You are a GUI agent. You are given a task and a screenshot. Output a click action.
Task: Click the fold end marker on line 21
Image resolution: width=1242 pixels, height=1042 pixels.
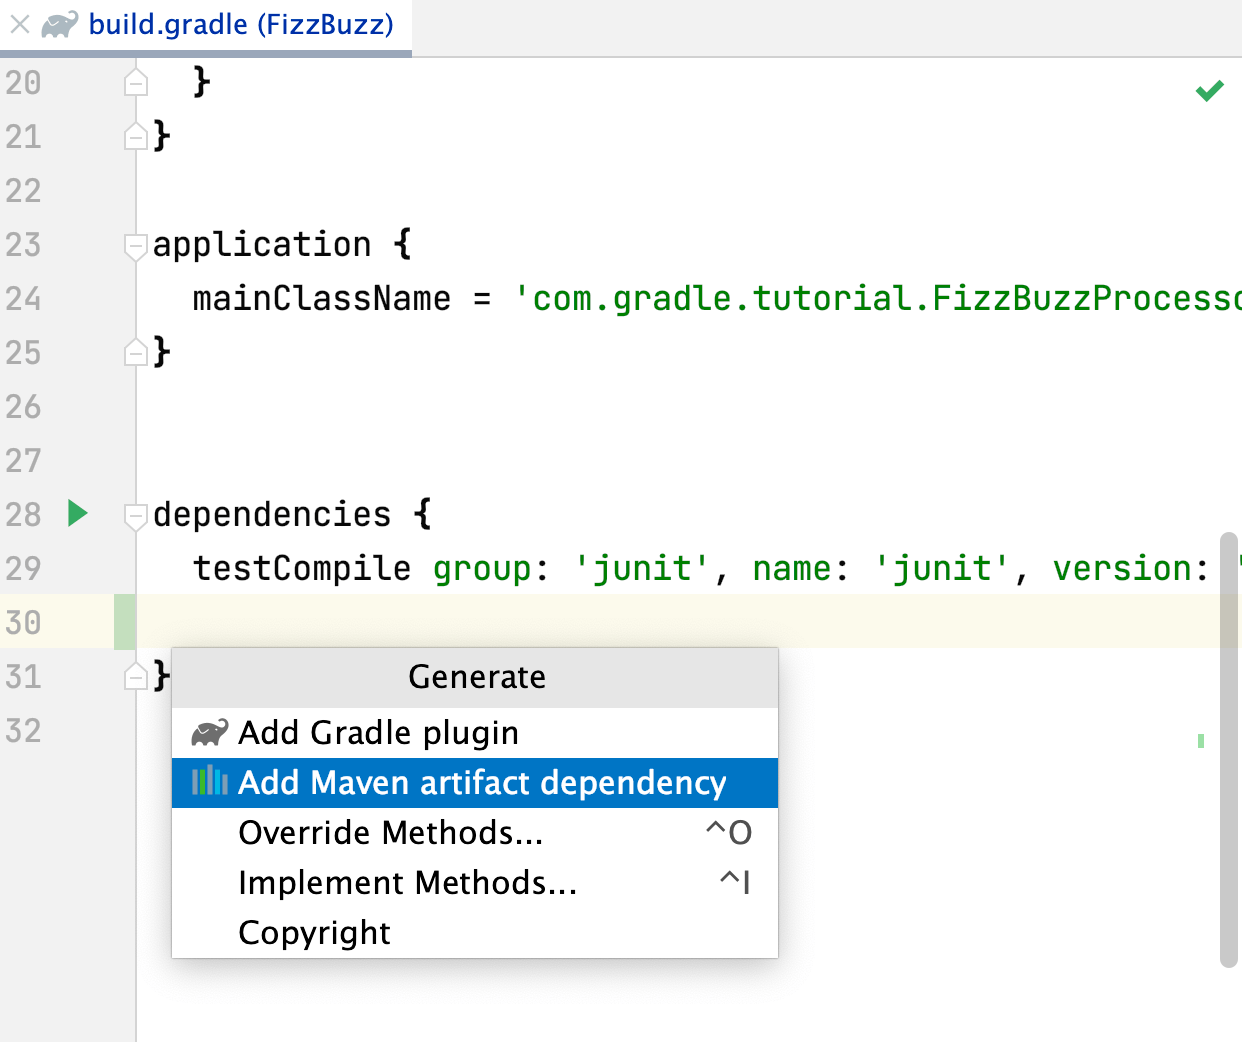click(136, 136)
